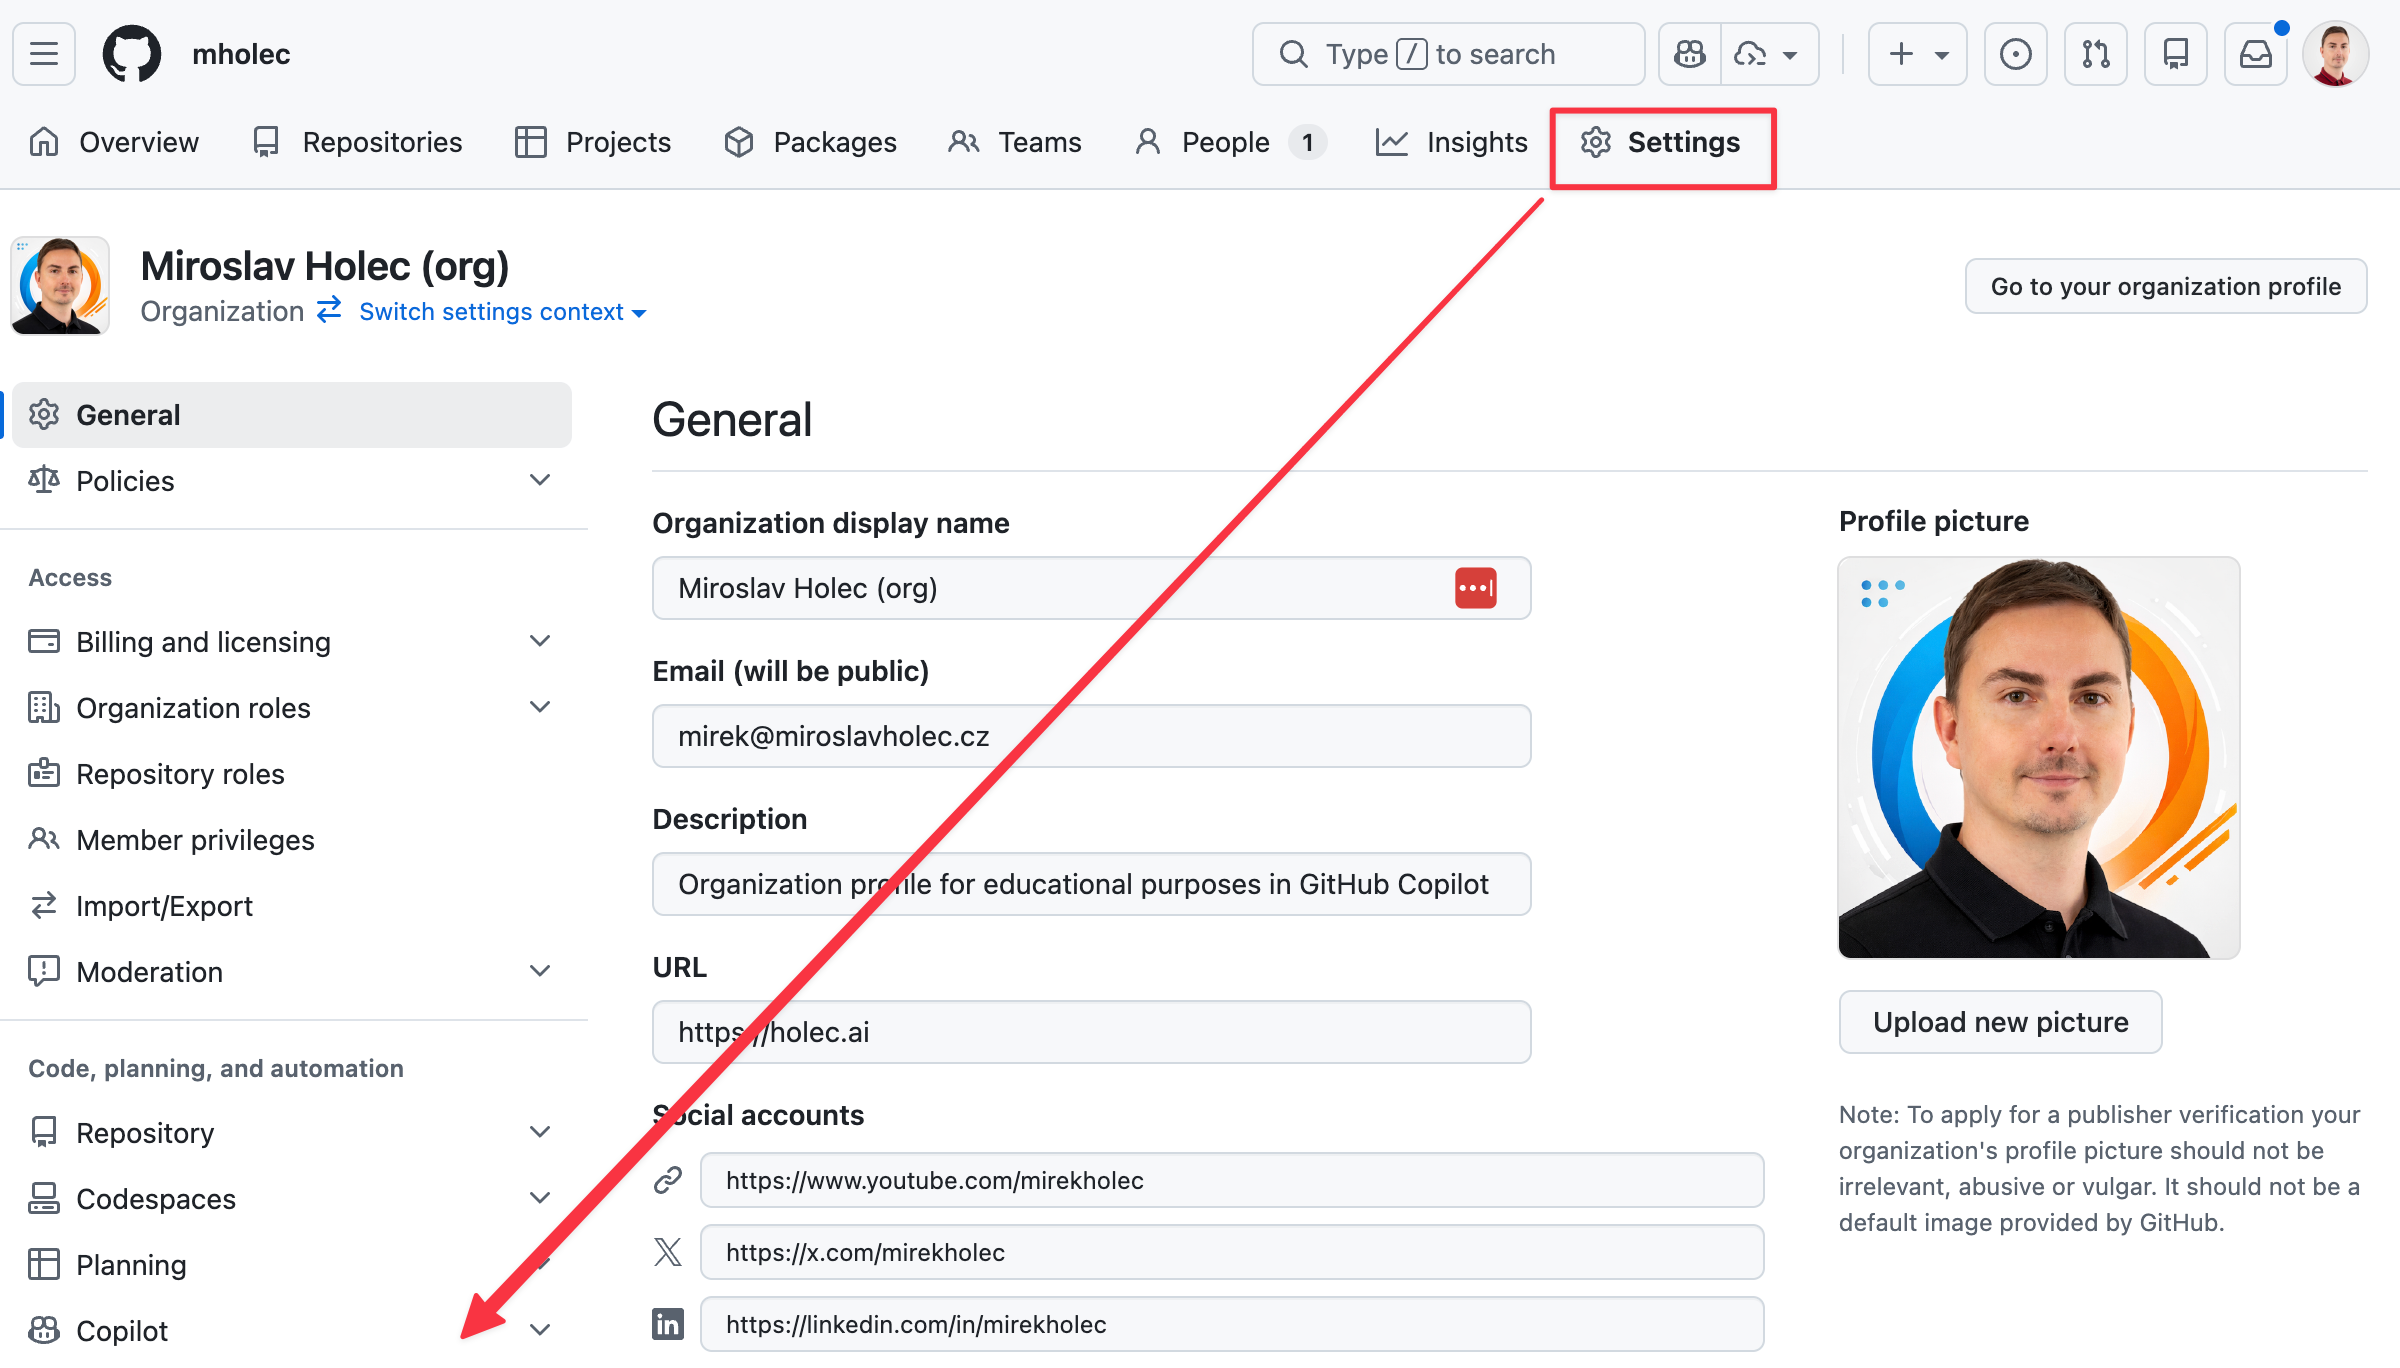Open the hamburger navigation menu
This screenshot has height=1368, width=2400.
[44, 54]
